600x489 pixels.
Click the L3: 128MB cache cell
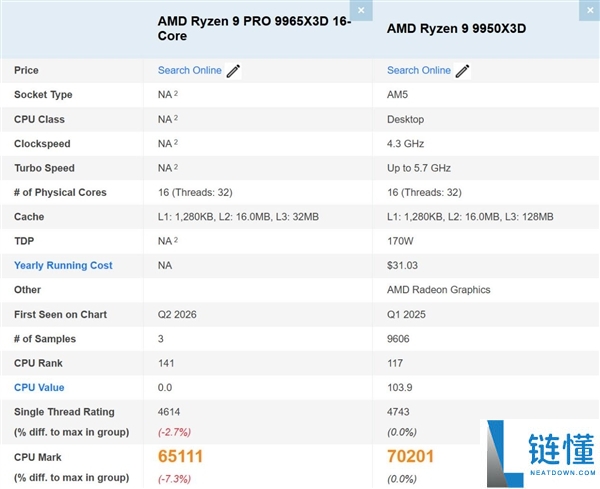tap(470, 217)
